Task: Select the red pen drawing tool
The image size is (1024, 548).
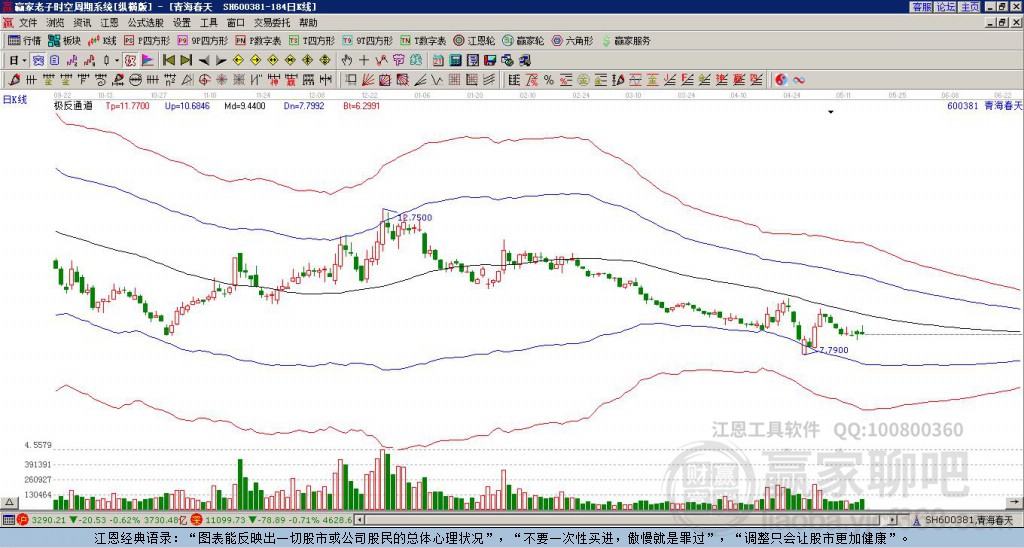Action: tap(14, 80)
